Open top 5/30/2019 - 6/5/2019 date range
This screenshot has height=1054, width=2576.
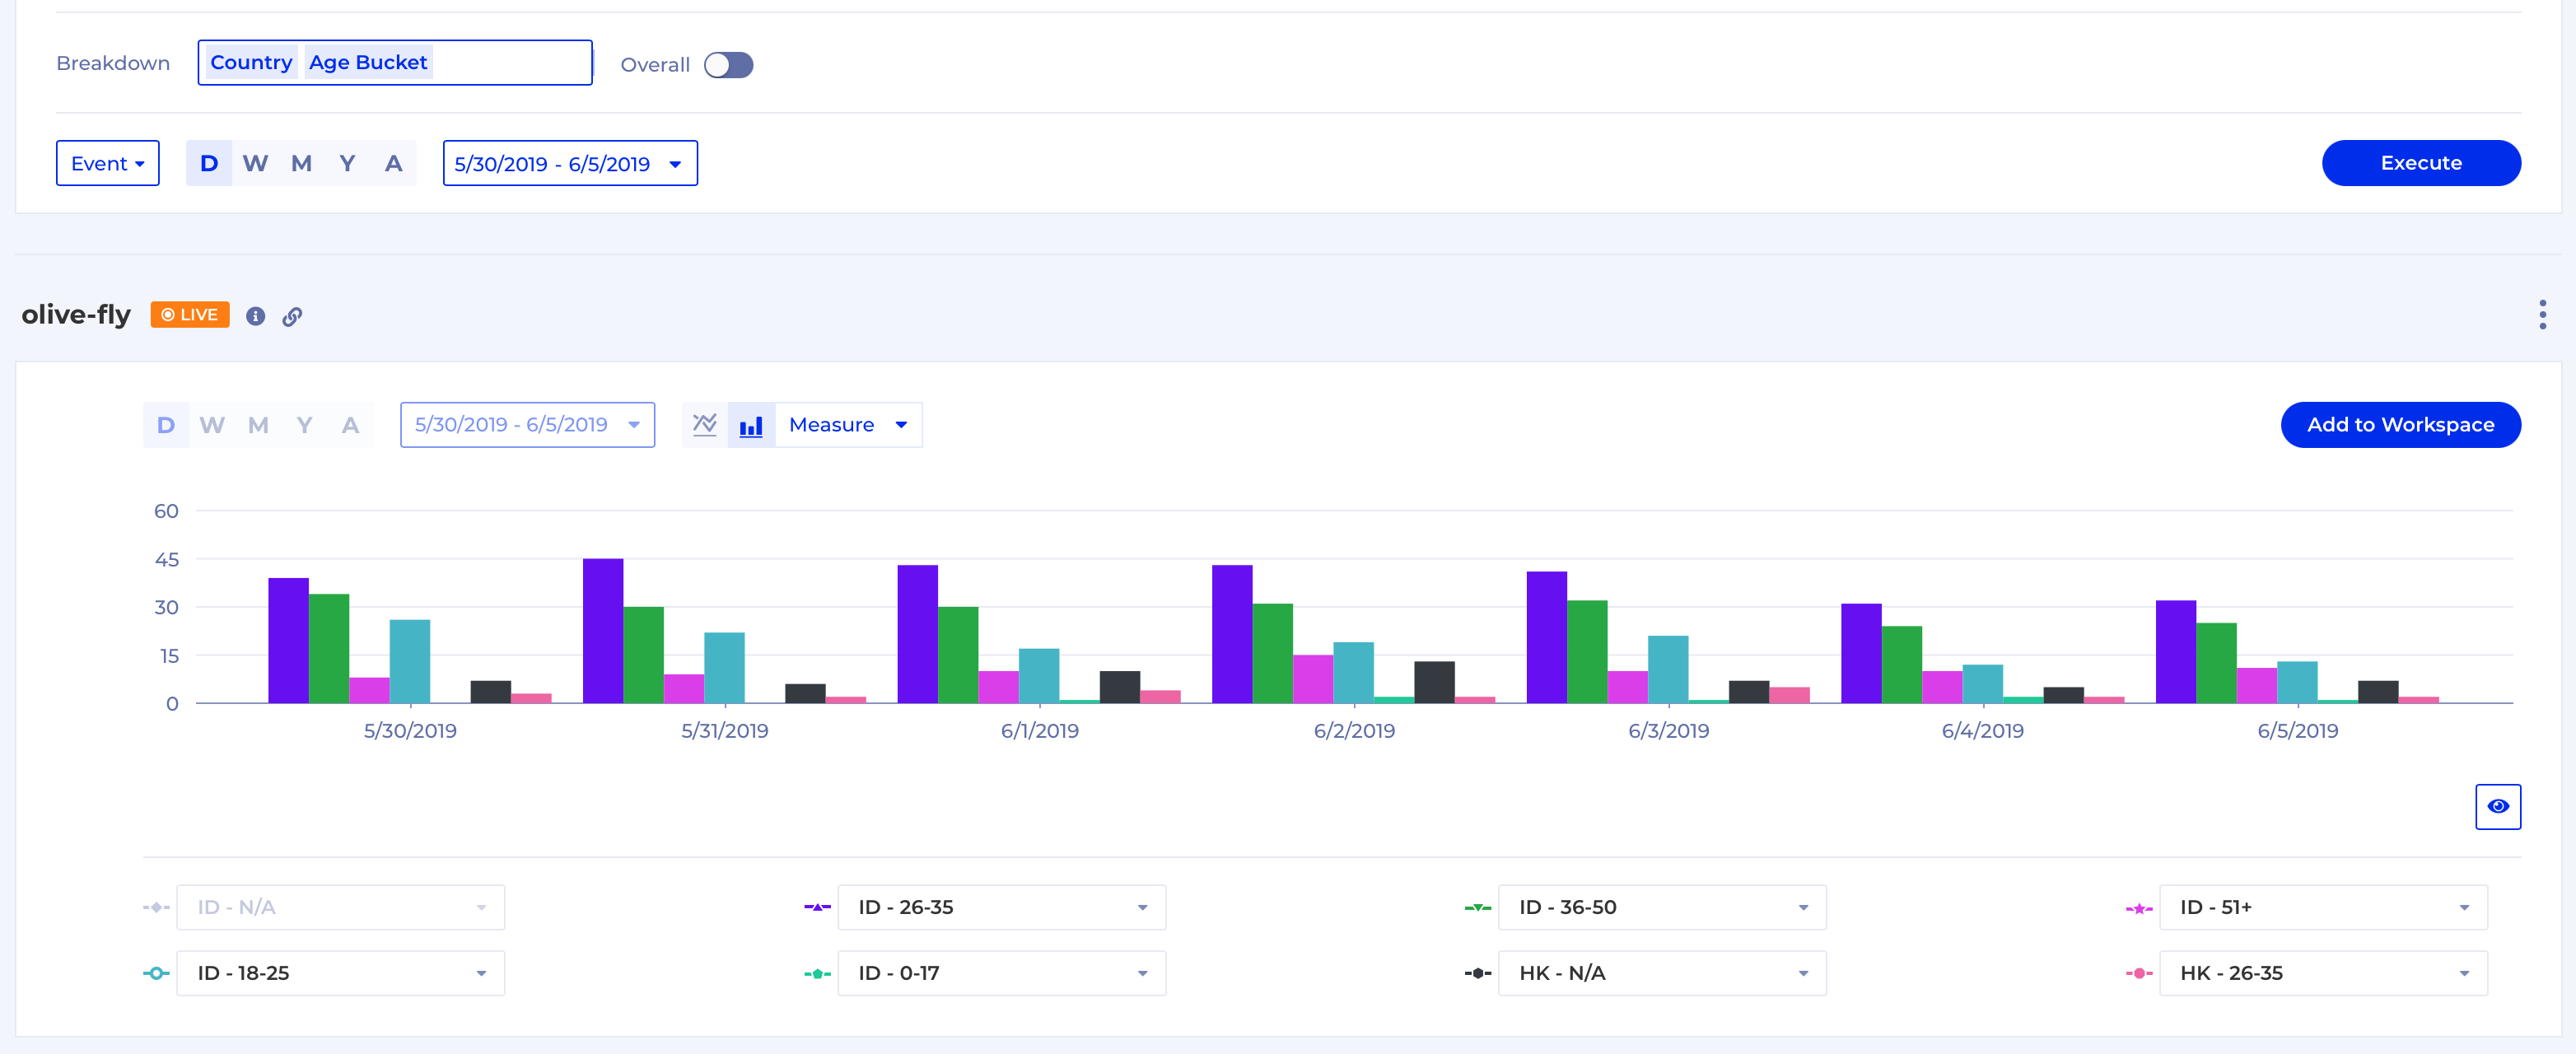[570, 163]
